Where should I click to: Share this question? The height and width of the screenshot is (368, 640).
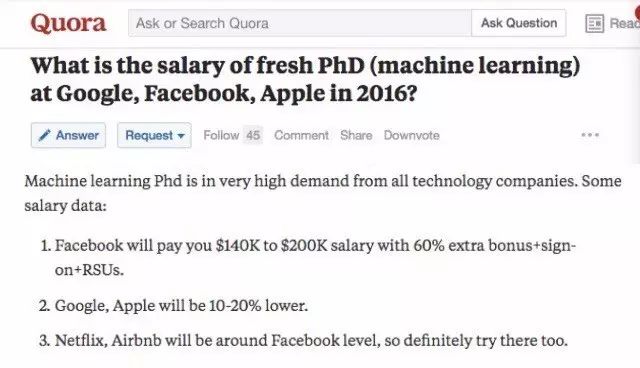pyautogui.click(x=356, y=135)
